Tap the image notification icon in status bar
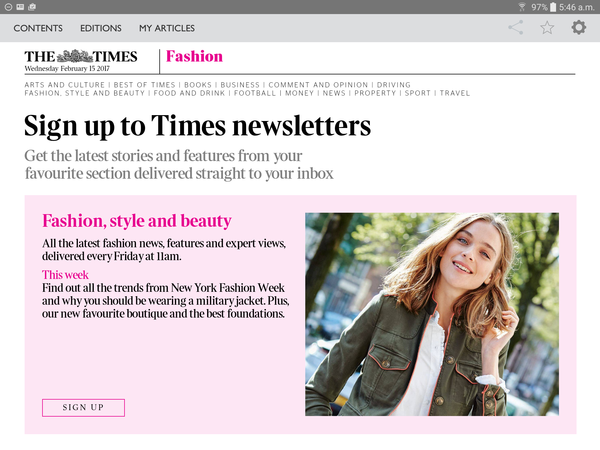Viewport: 600px width, 450px height. [20, 7]
